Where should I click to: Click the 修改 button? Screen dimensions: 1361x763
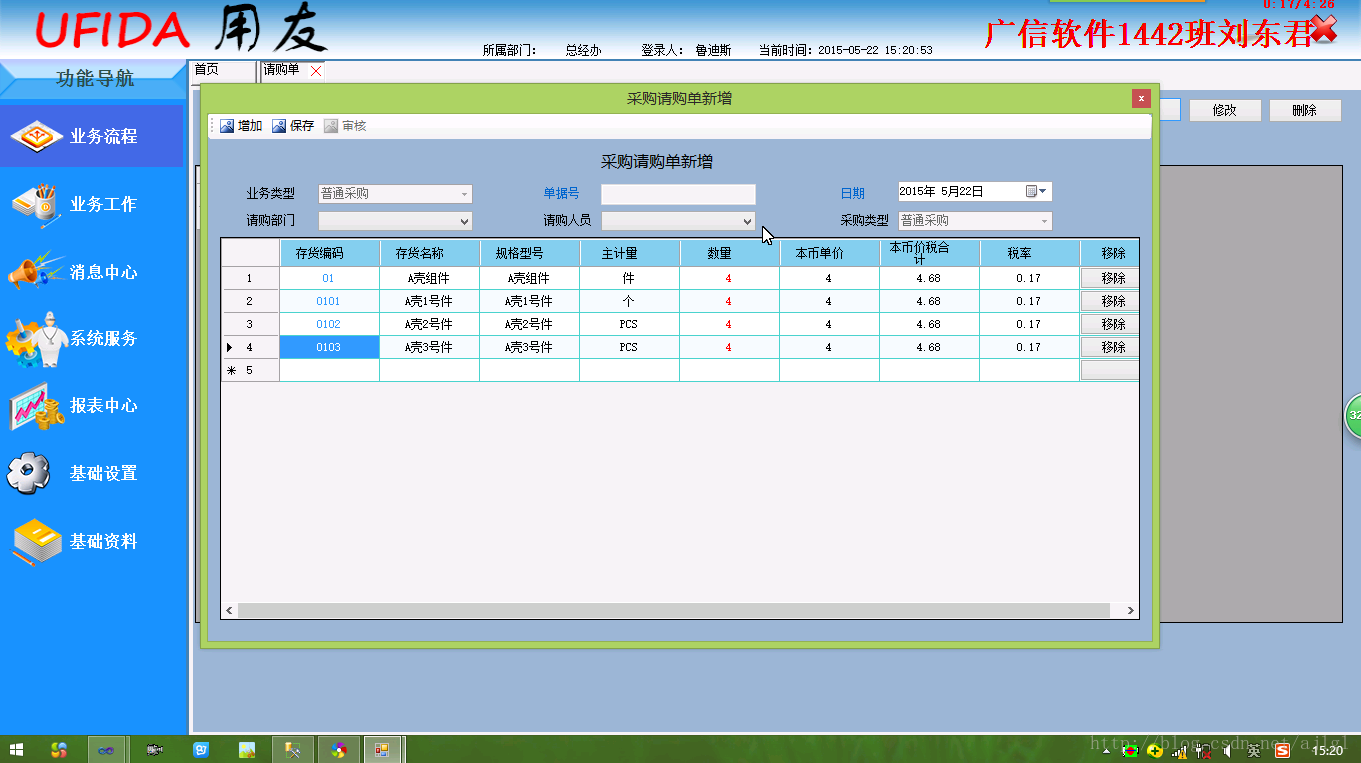pyautogui.click(x=1224, y=111)
